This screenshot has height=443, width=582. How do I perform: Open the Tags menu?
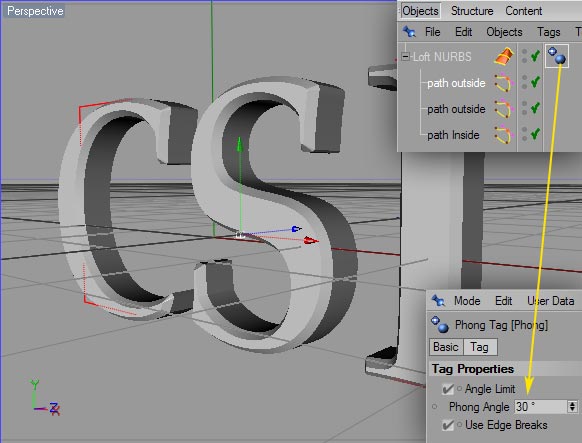[548, 32]
